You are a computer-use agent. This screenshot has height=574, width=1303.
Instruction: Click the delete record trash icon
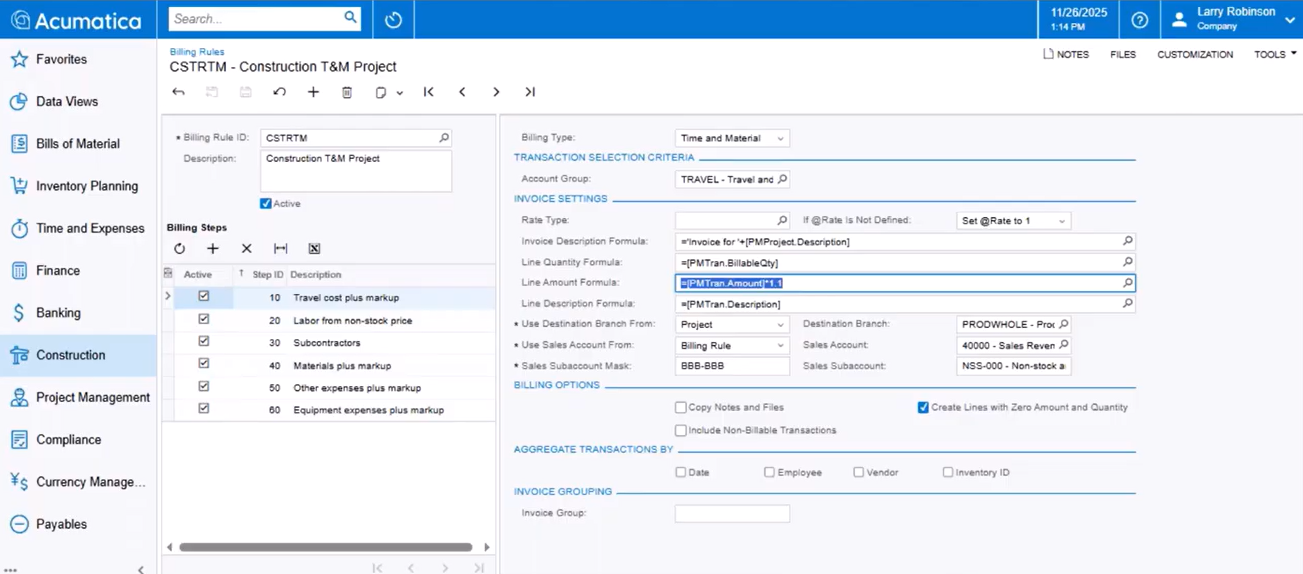click(x=347, y=92)
